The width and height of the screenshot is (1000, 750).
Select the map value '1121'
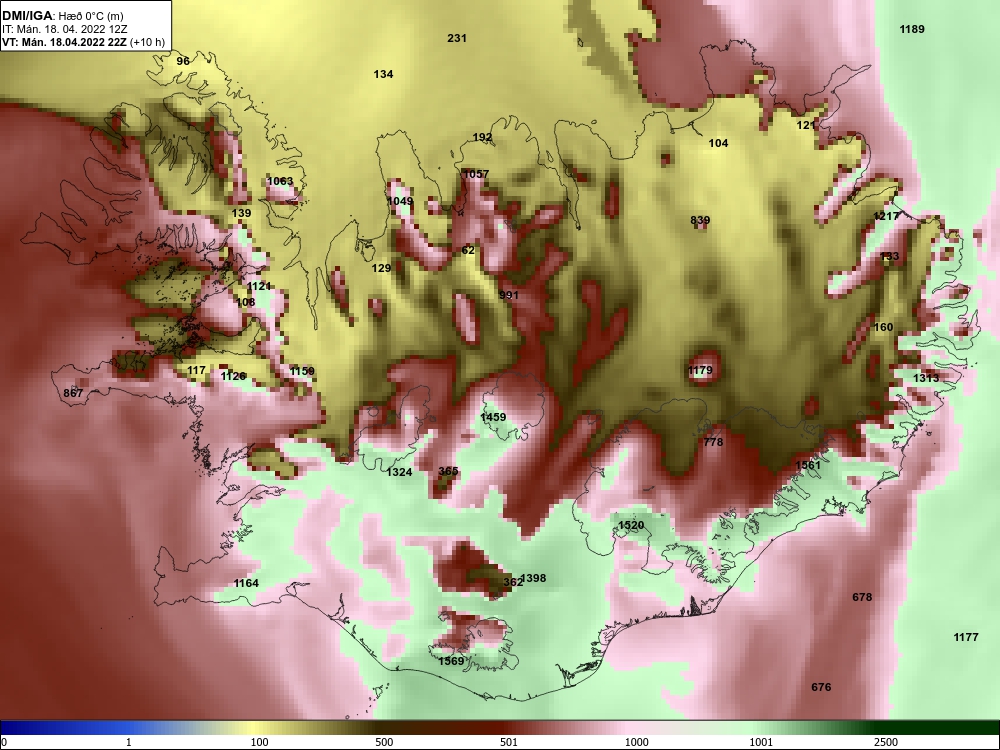click(x=259, y=286)
